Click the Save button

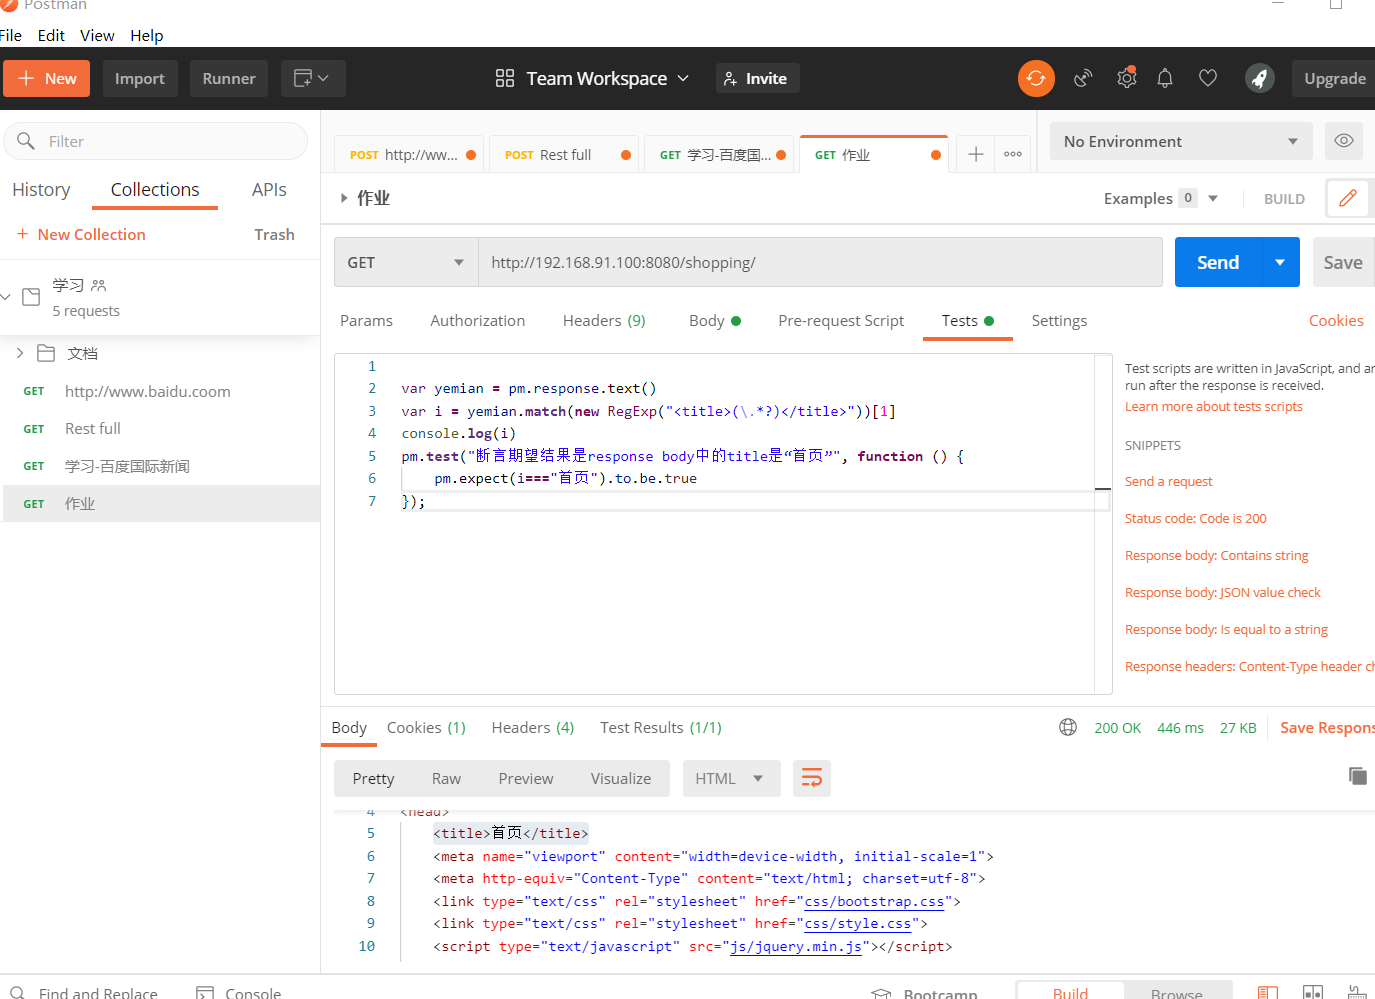[x=1343, y=262]
